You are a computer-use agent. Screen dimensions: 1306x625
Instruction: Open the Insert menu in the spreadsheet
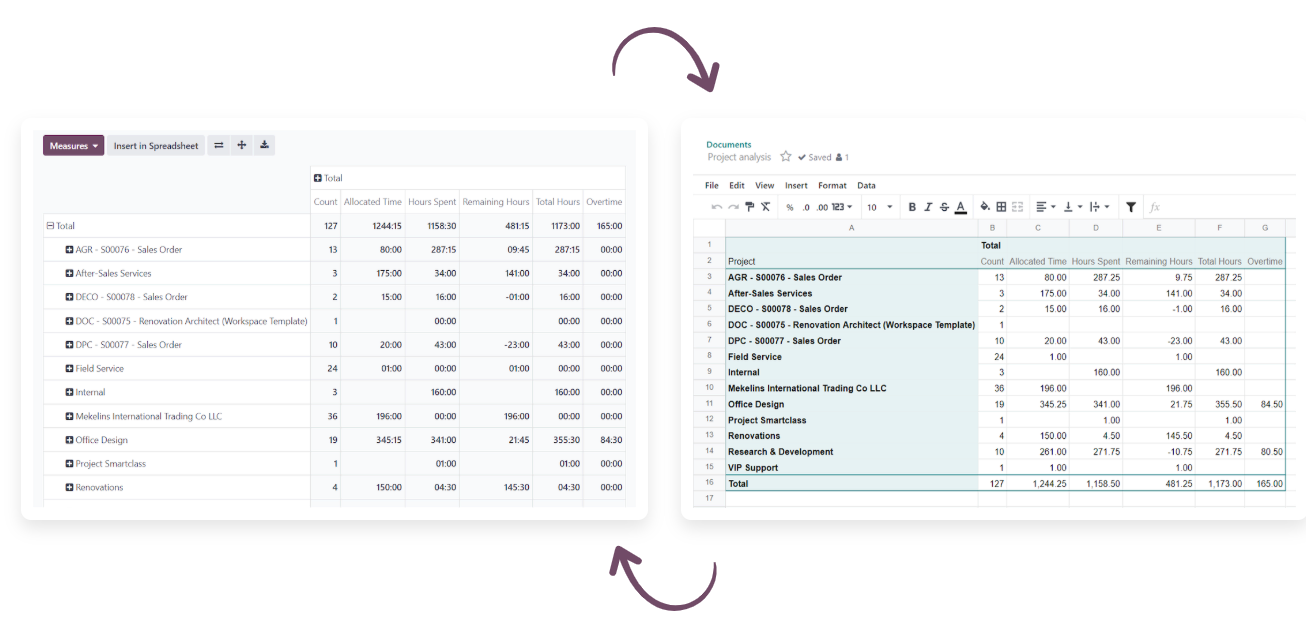pos(796,185)
